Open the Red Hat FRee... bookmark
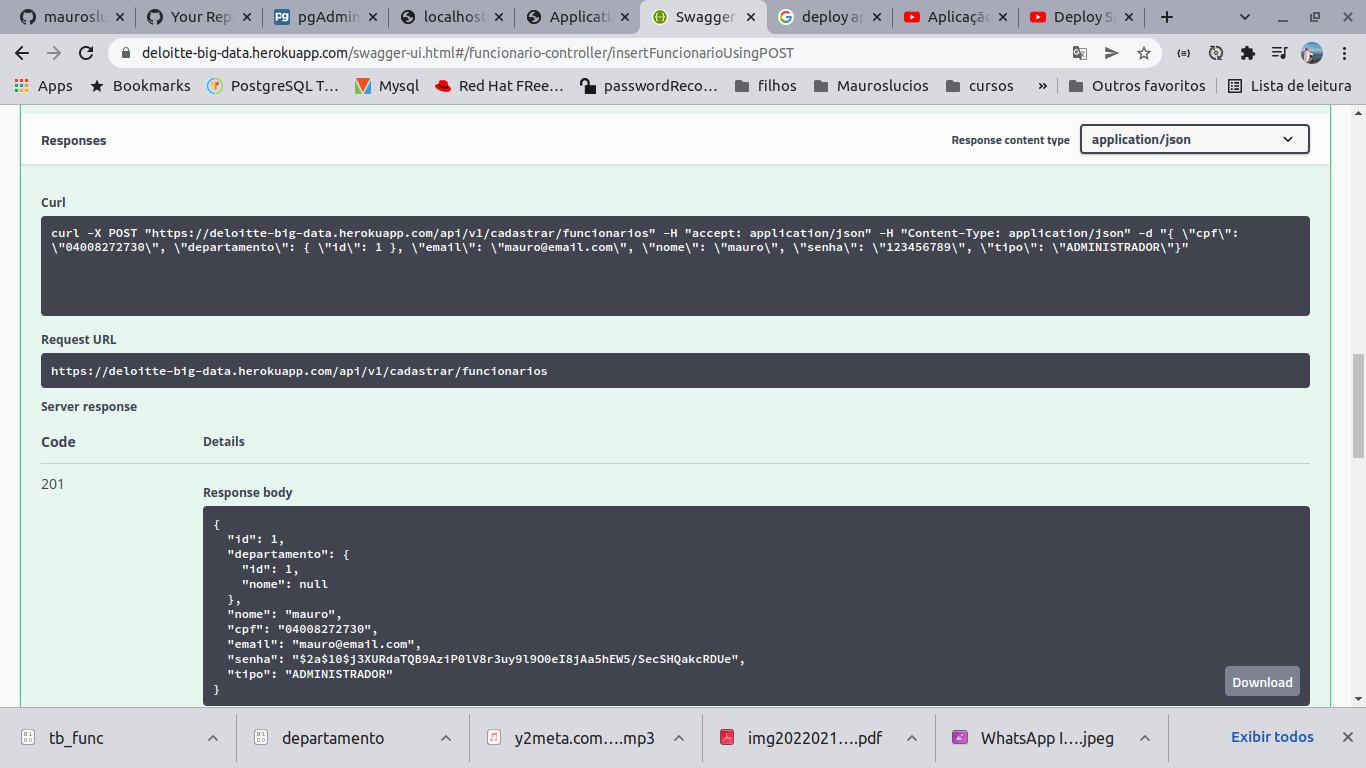This screenshot has height=768, width=1366. coord(500,86)
